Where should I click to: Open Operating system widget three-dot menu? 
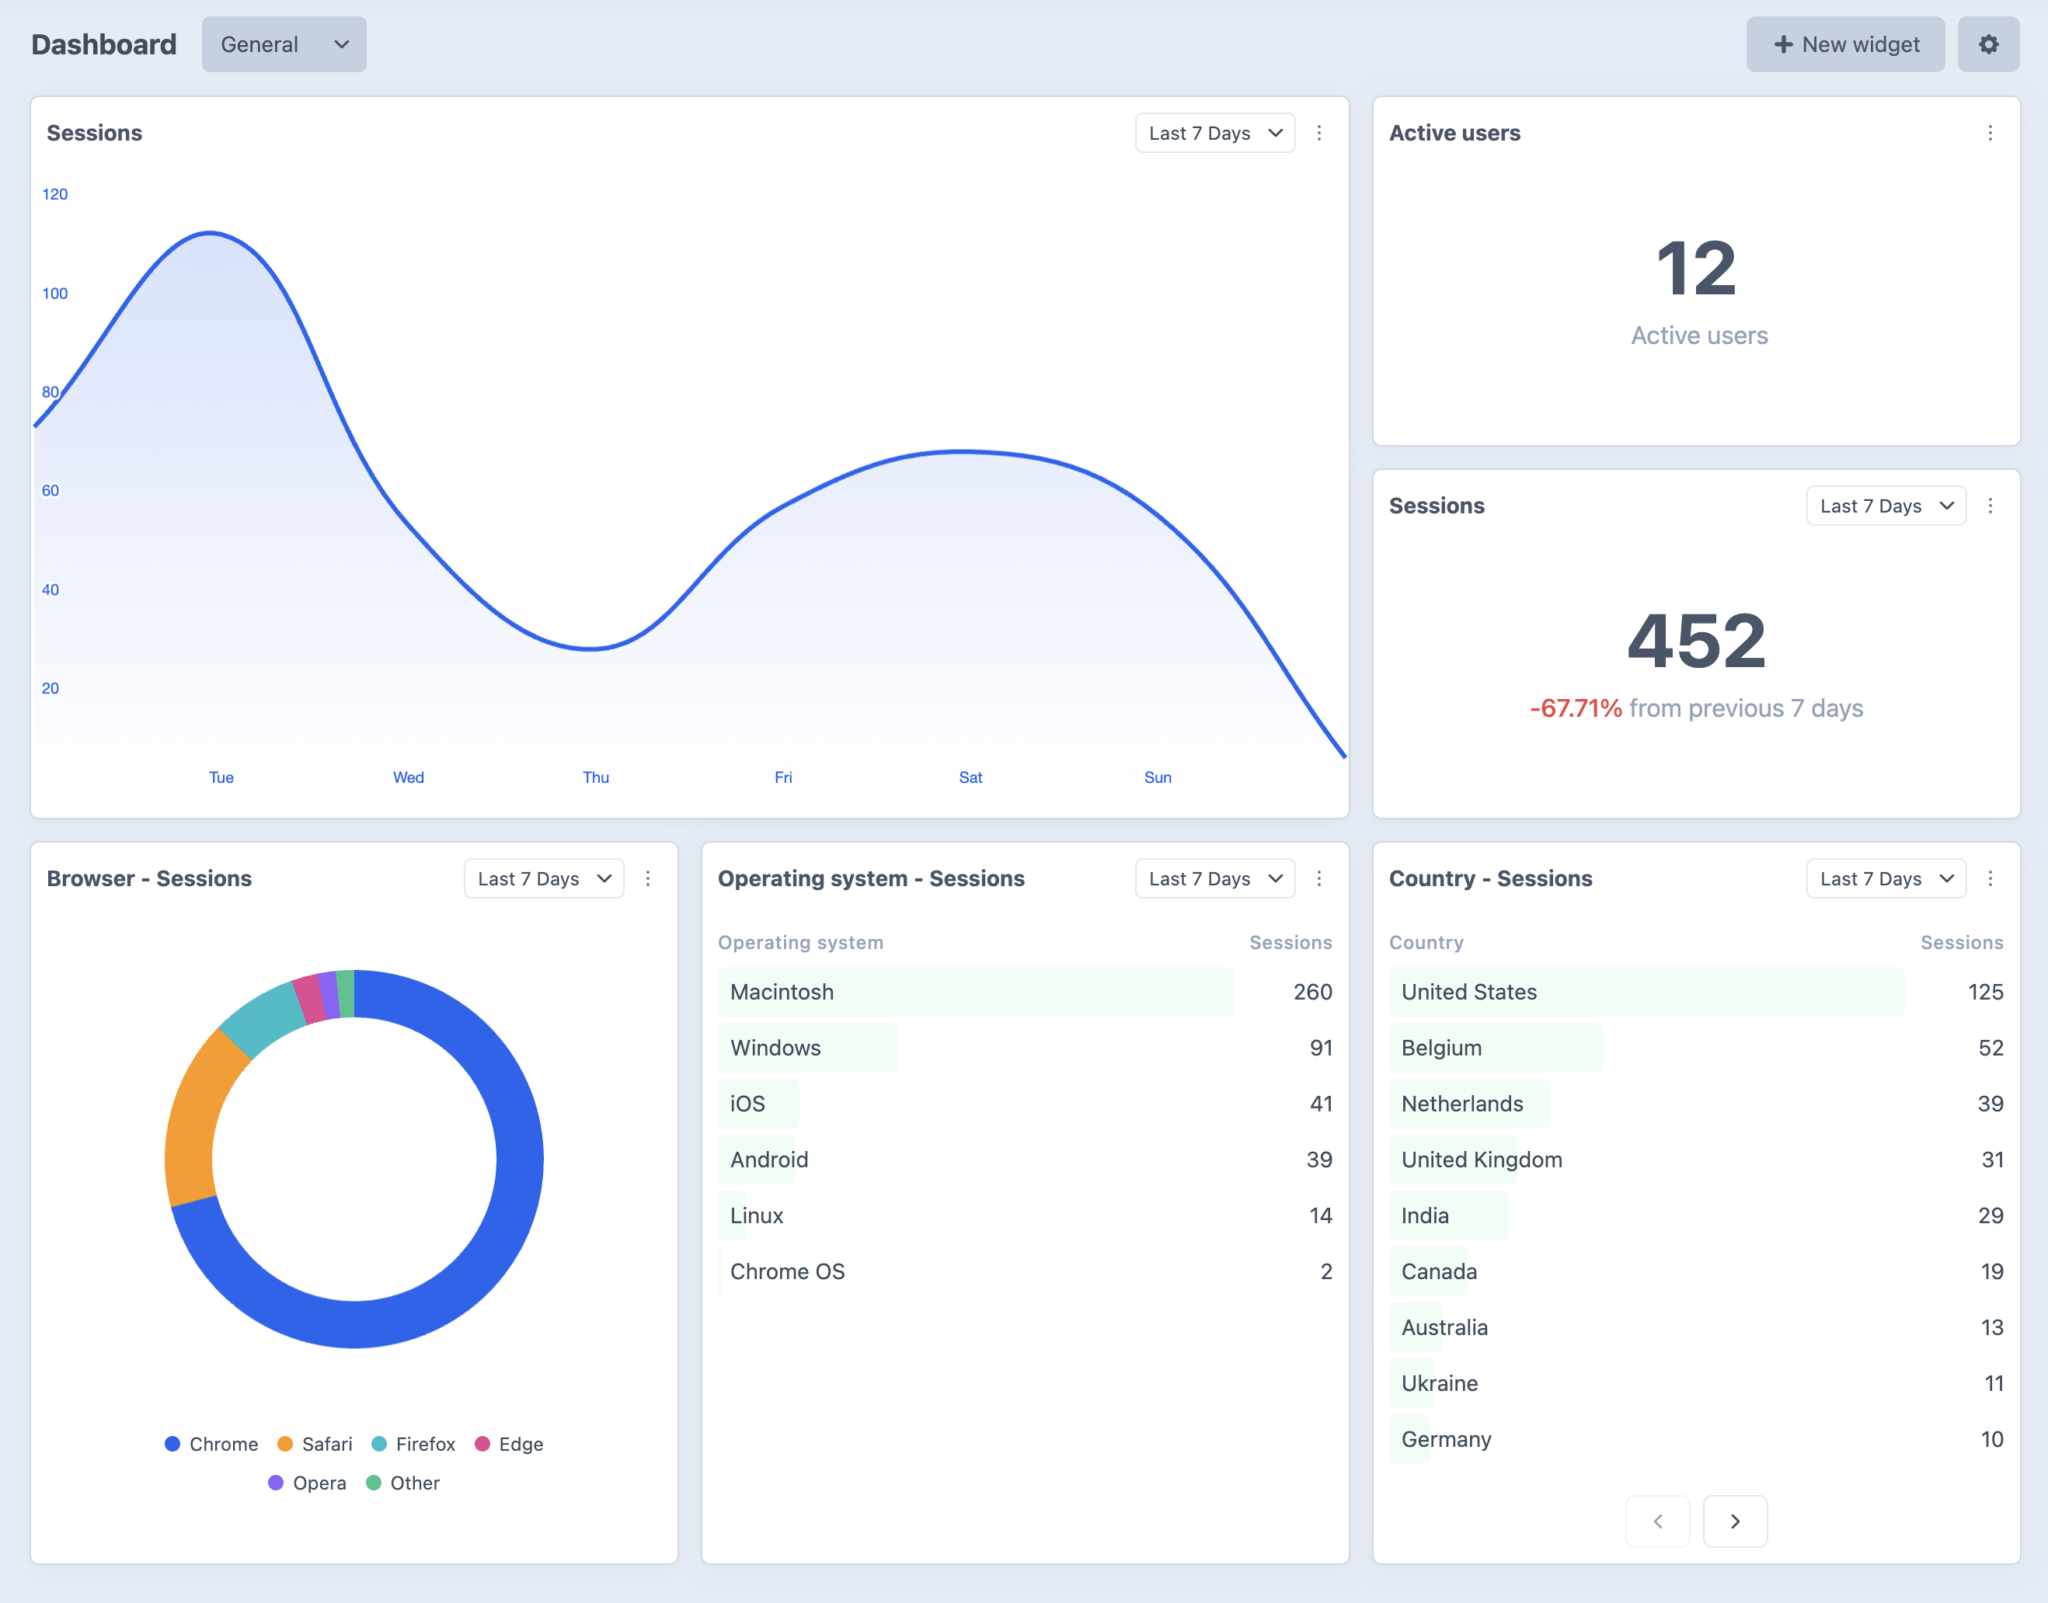click(x=1319, y=878)
